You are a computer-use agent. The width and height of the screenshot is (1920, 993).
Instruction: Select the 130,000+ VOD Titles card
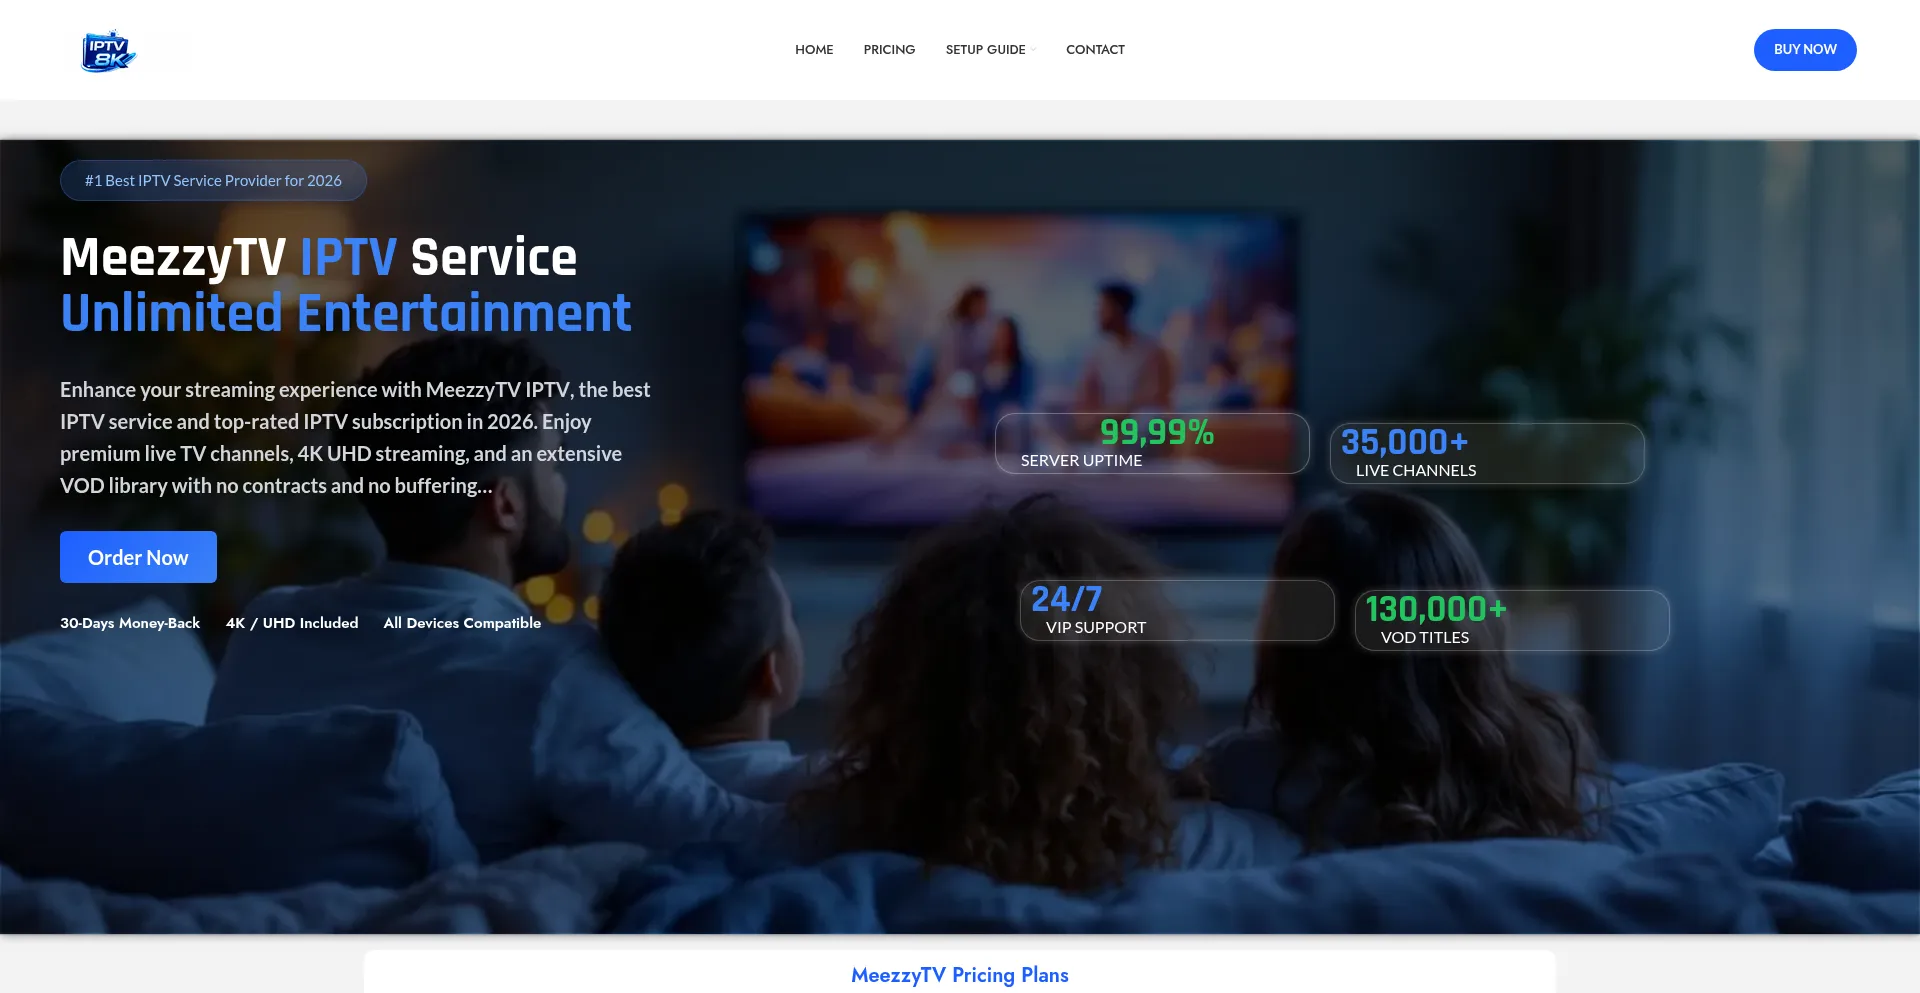1512,620
